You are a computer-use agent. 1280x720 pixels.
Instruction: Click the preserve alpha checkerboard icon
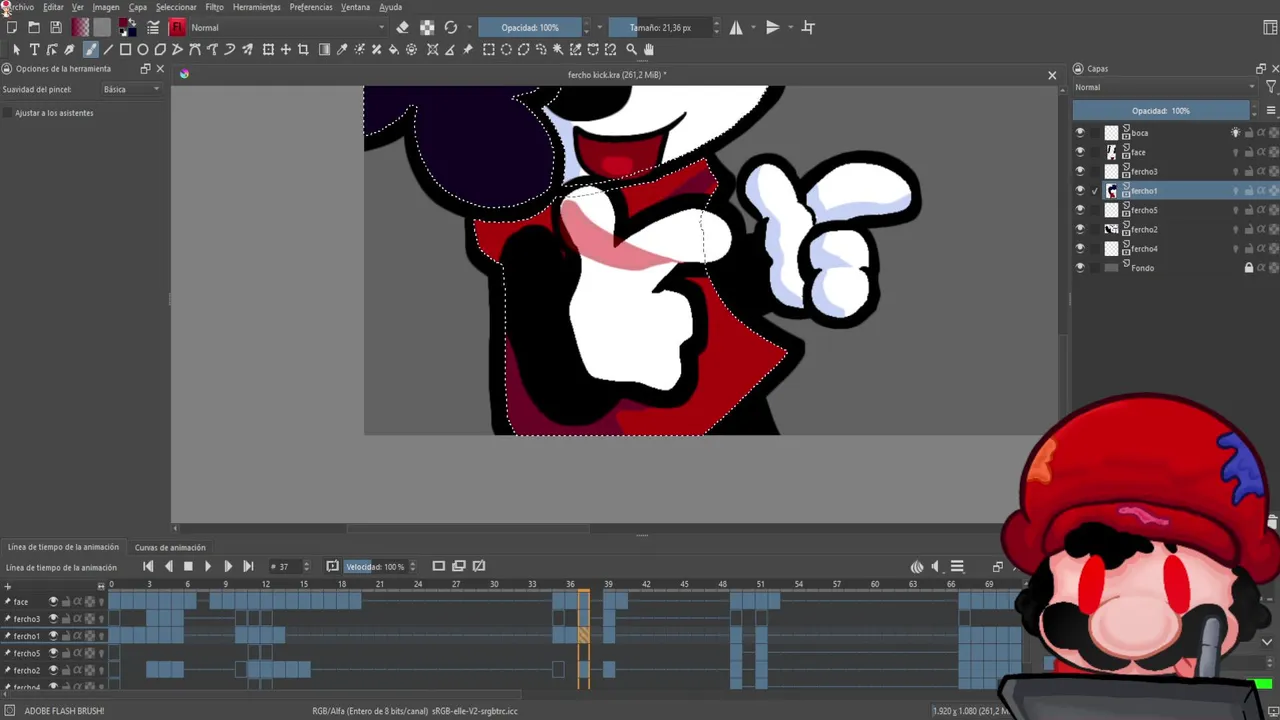point(427,28)
